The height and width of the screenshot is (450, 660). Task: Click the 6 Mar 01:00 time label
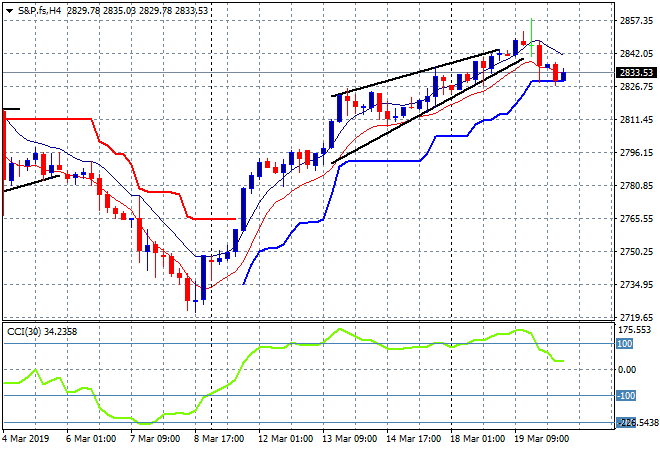click(91, 439)
